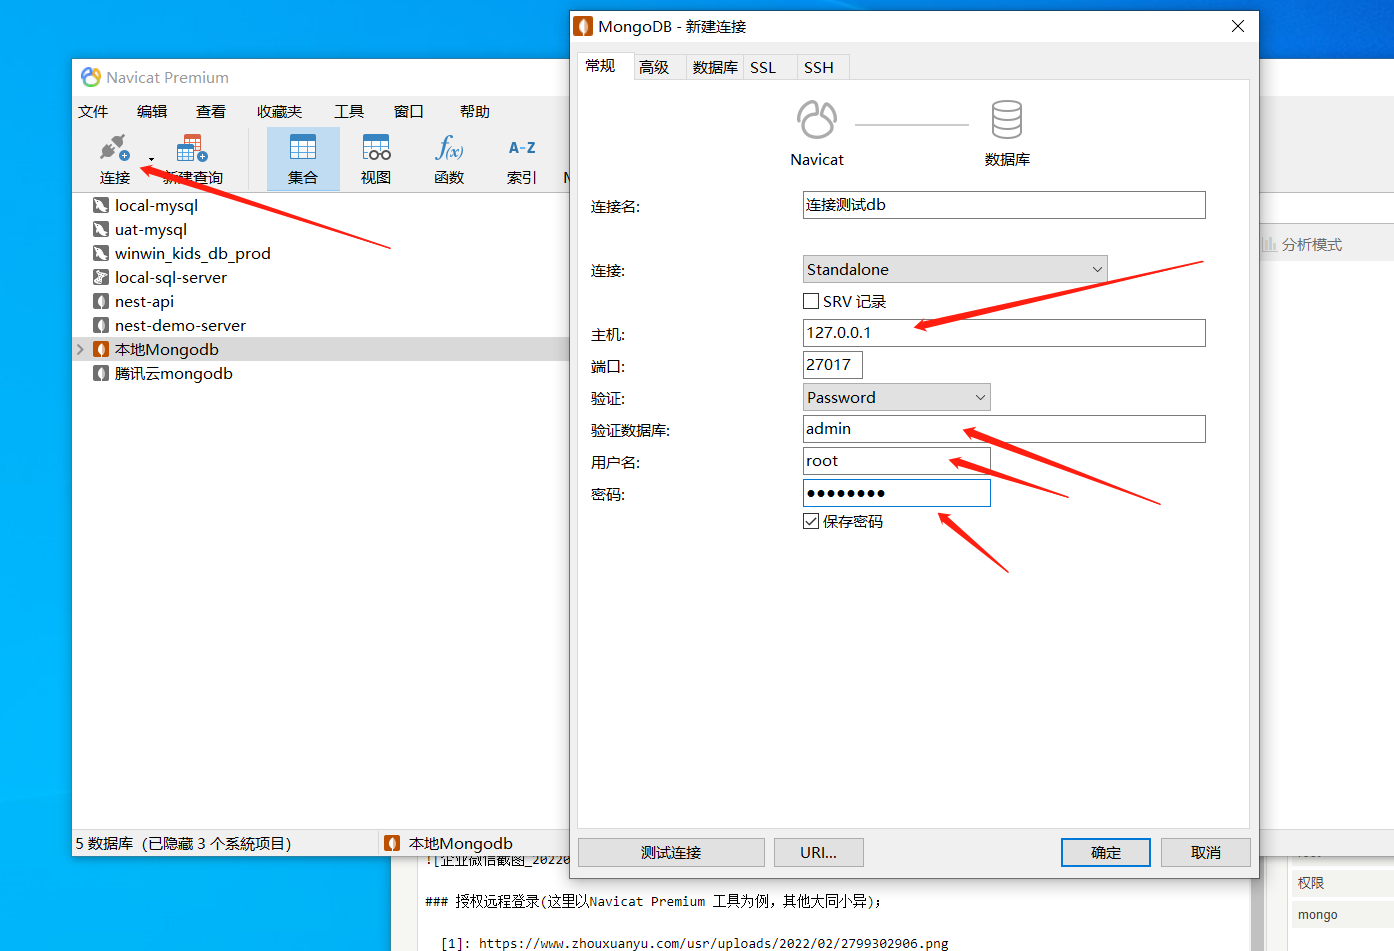Select nest-demo-server in the connection list

tap(180, 325)
